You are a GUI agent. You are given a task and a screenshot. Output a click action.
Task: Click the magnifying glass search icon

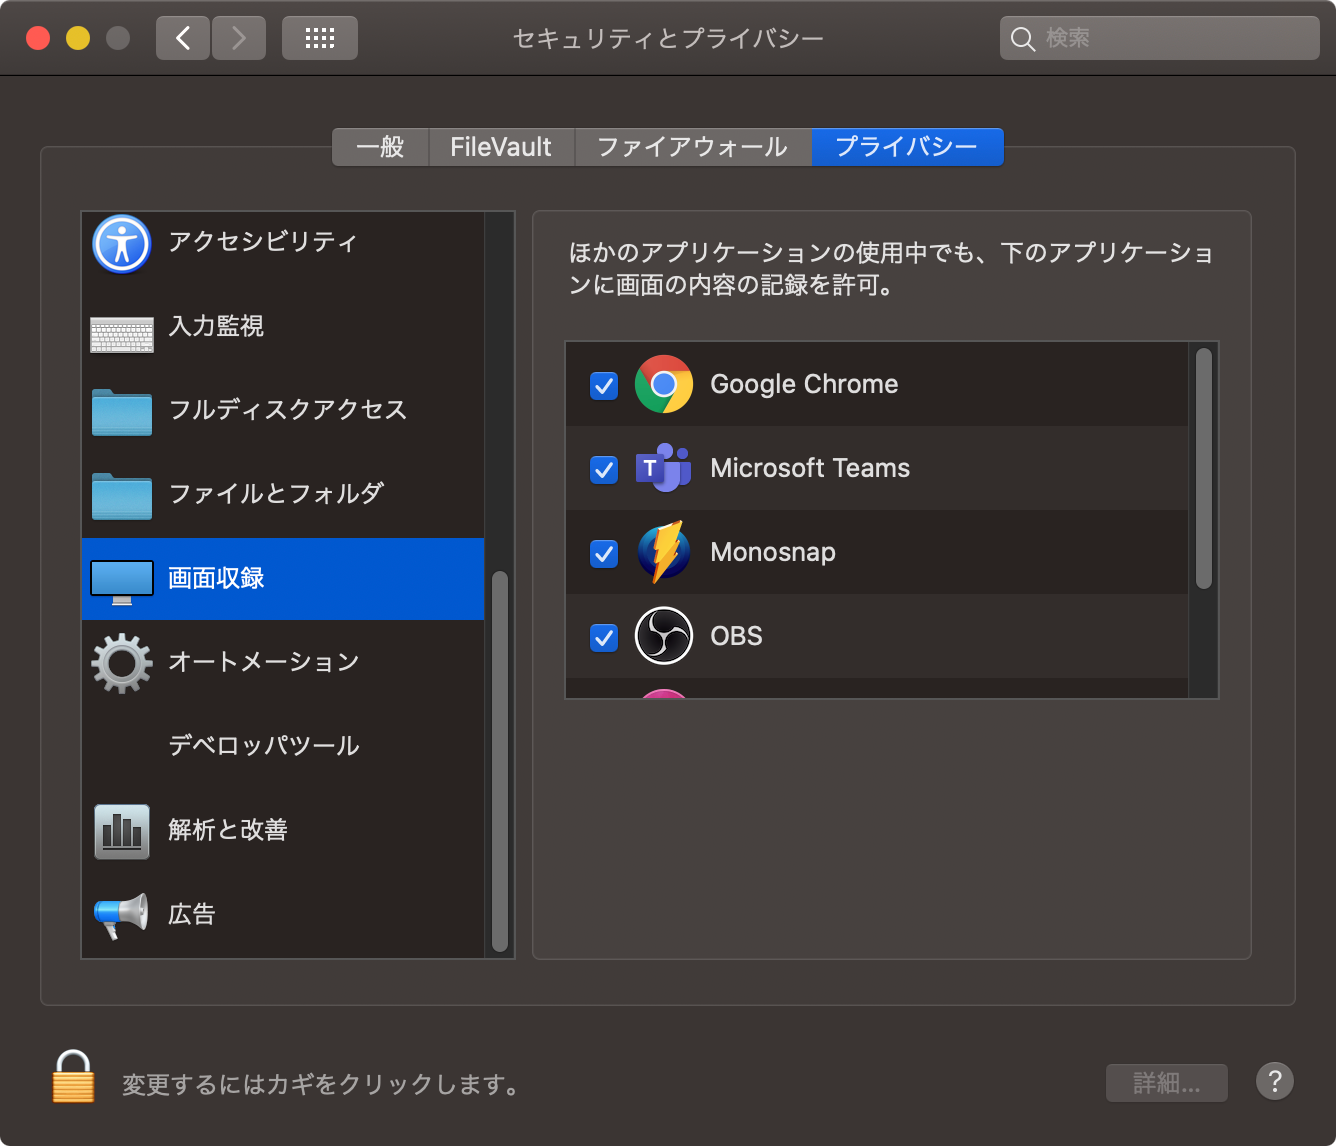tap(1022, 39)
